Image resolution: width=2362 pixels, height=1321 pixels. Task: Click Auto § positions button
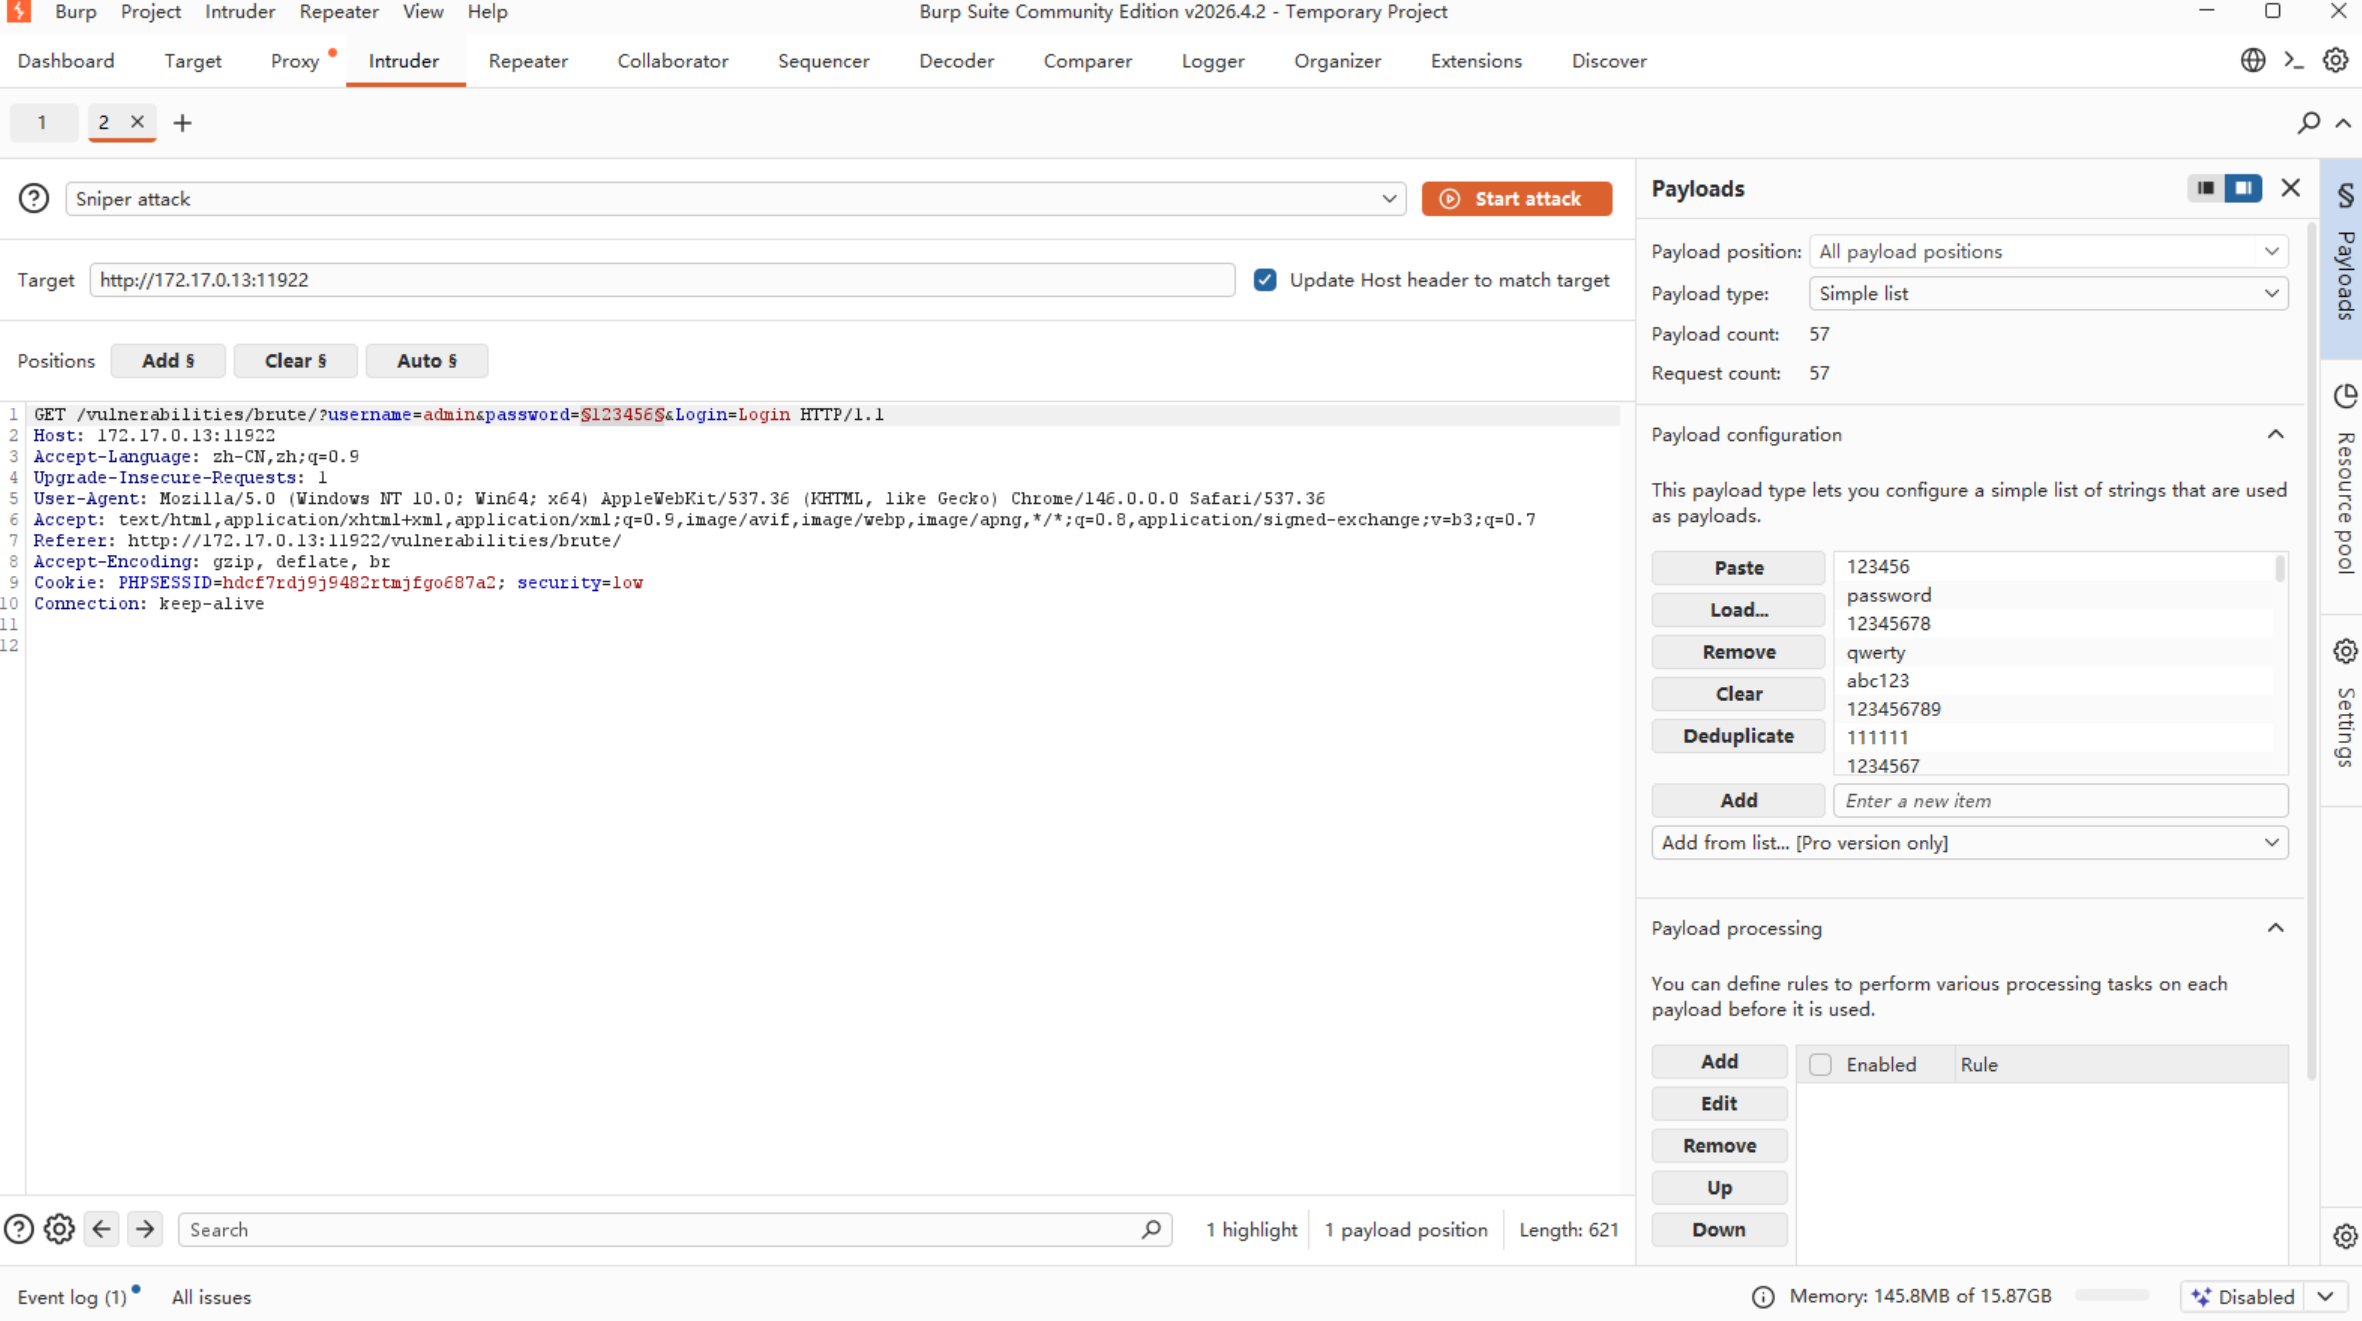(x=427, y=361)
